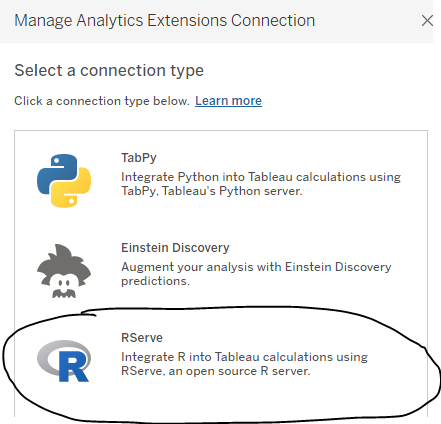Close the Manage Analytics Extensions dialog
The width and height of the screenshot is (441, 424).
click(x=427, y=21)
